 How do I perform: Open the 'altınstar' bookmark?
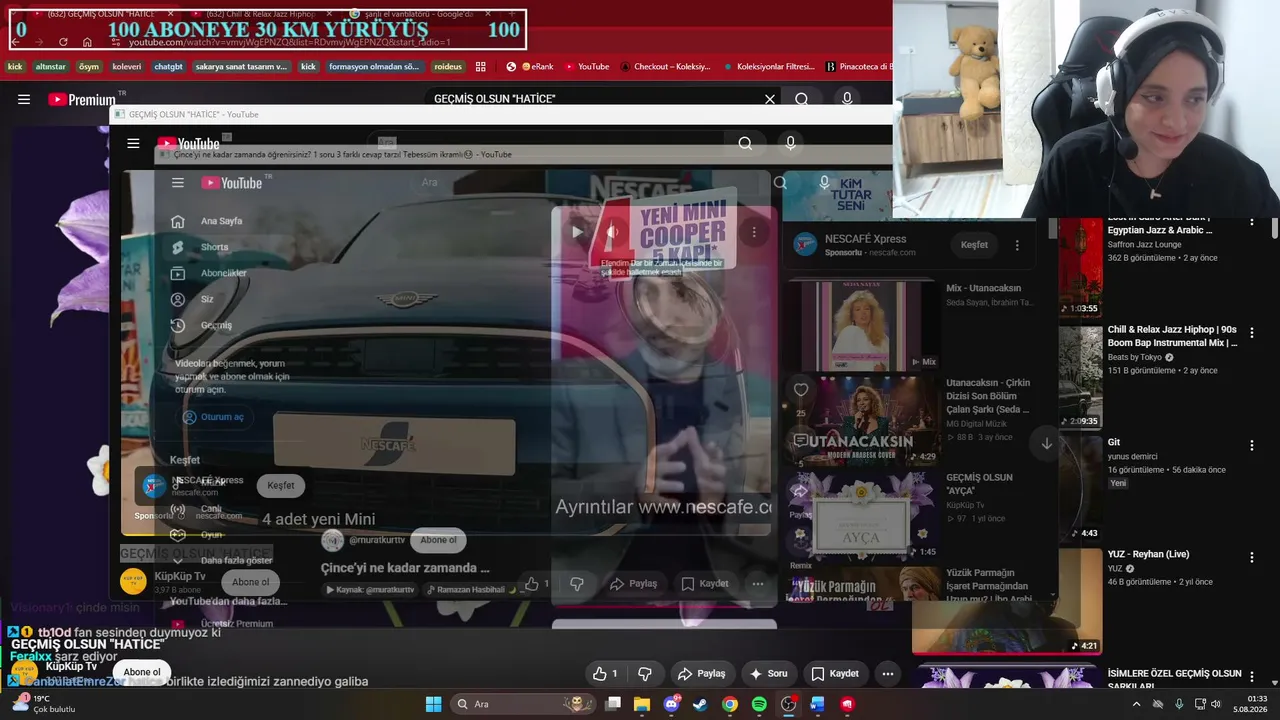tap(50, 67)
